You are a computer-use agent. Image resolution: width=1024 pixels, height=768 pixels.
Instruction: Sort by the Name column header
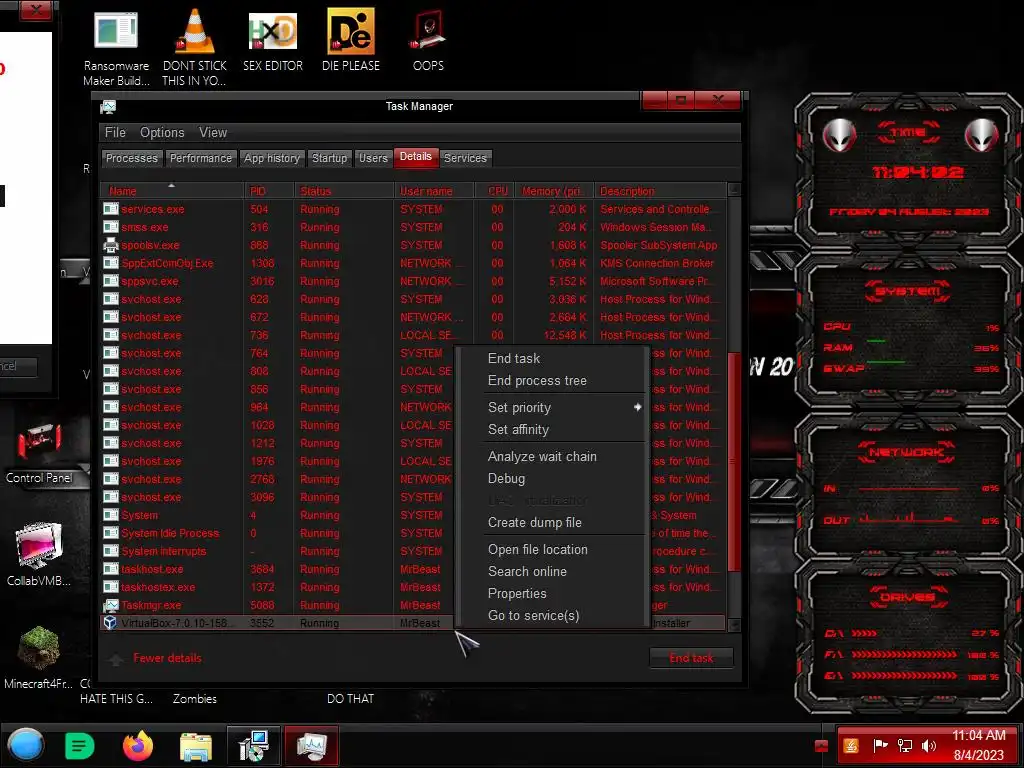[171, 191]
